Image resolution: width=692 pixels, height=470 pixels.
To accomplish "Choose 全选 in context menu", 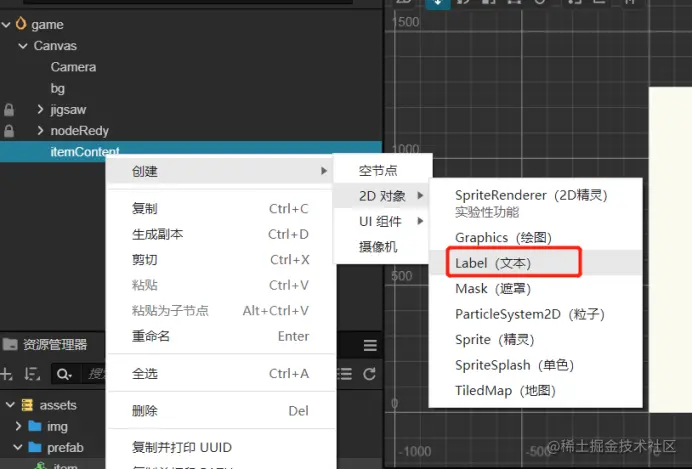I will click(219, 374).
